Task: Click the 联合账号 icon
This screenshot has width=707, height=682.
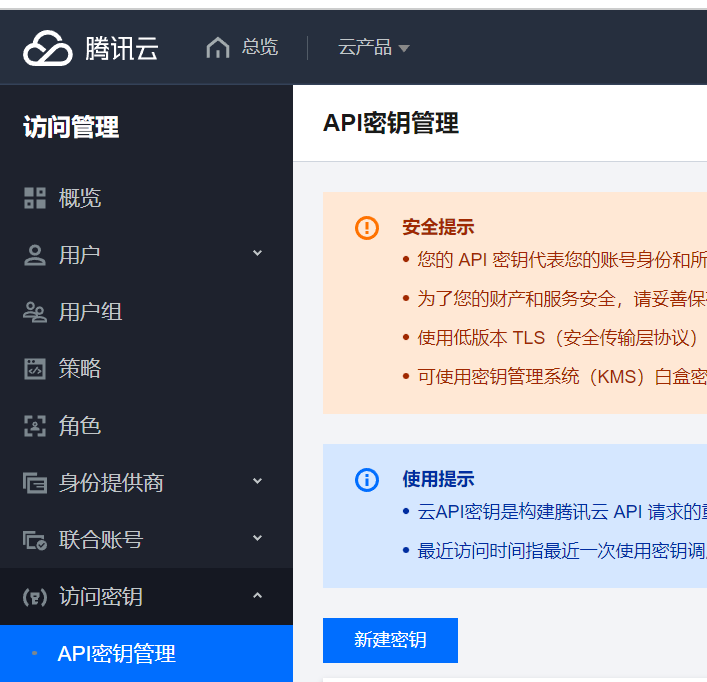Action: (35, 540)
